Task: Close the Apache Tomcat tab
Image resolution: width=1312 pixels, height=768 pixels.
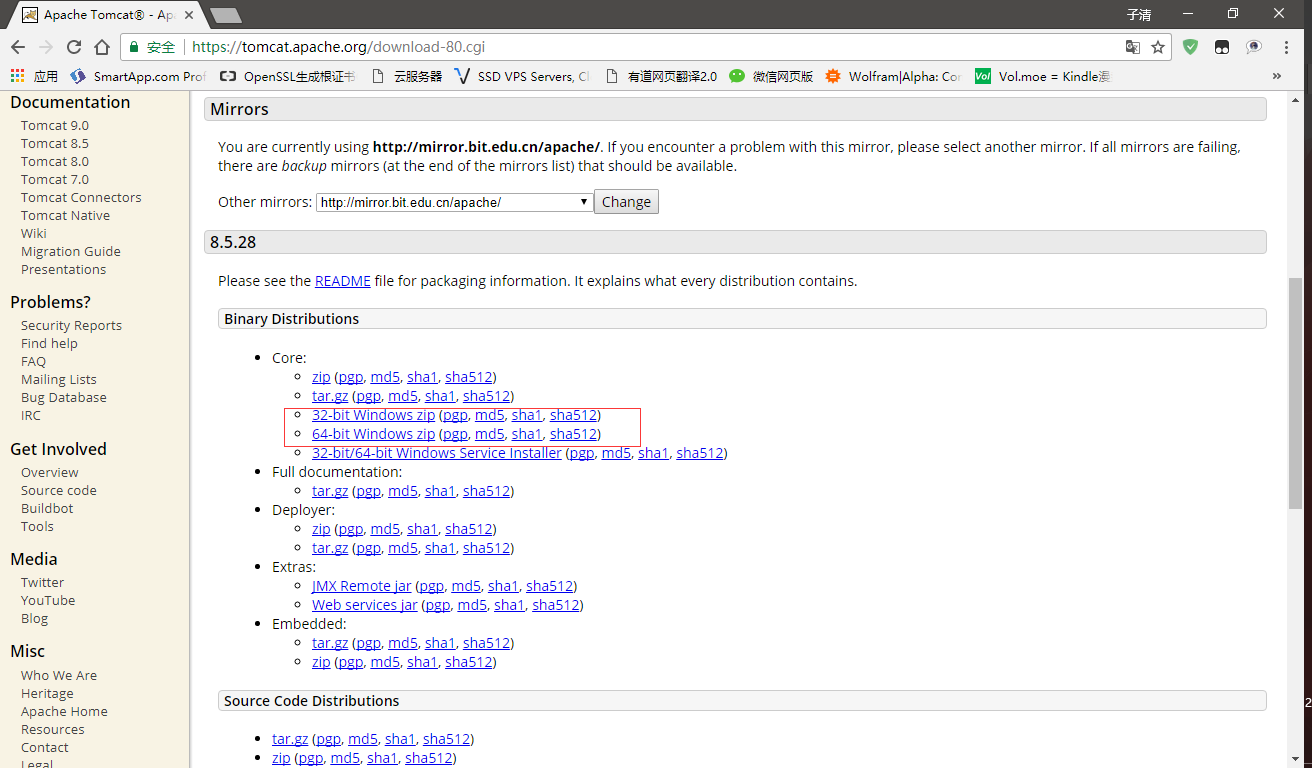Action: click(190, 15)
